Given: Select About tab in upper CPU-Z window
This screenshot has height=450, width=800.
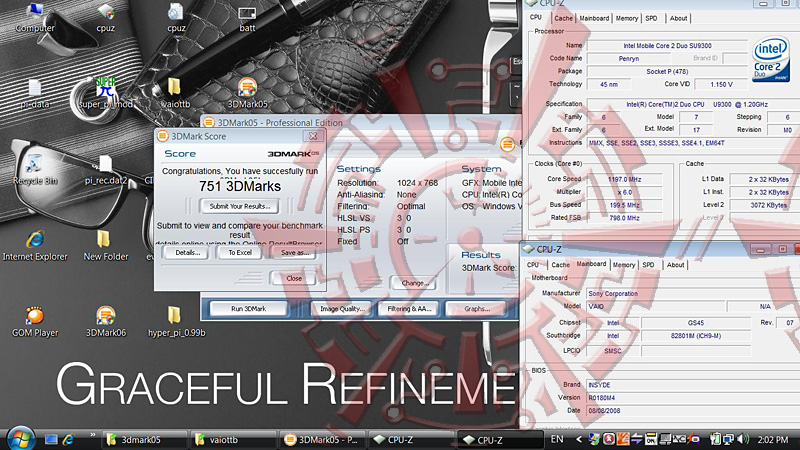Looking at the screenshot, I should tap(679, 18).
